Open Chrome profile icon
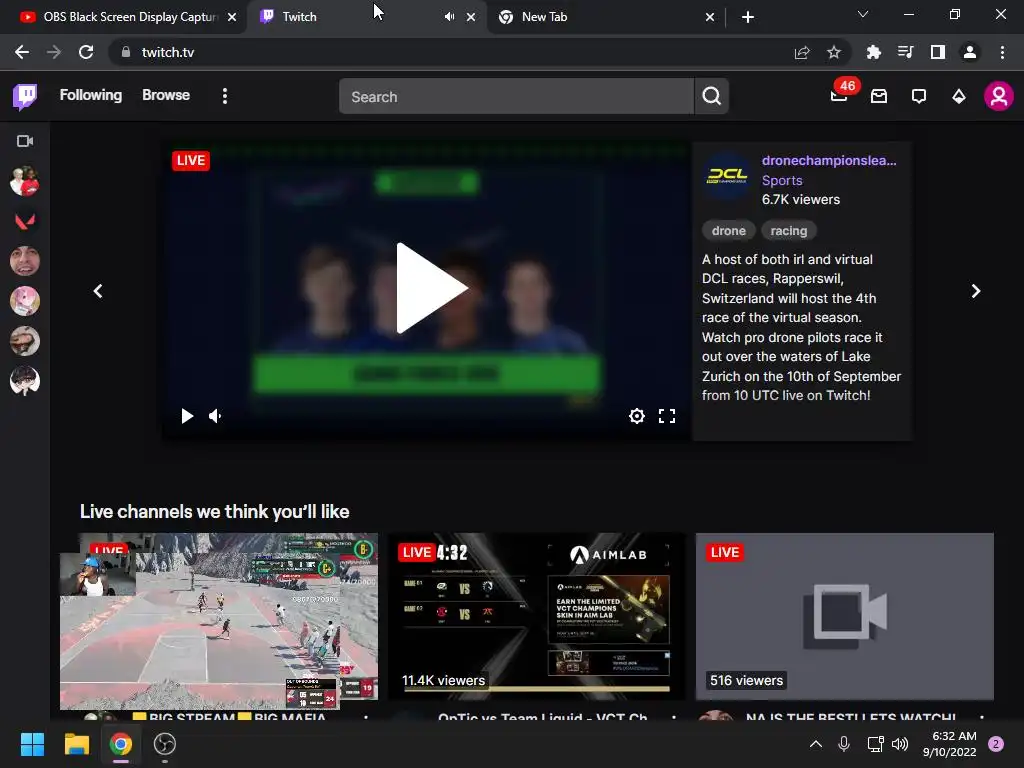Image resolution: width=1024 pixels, height=768 pixels. (970, 52)
